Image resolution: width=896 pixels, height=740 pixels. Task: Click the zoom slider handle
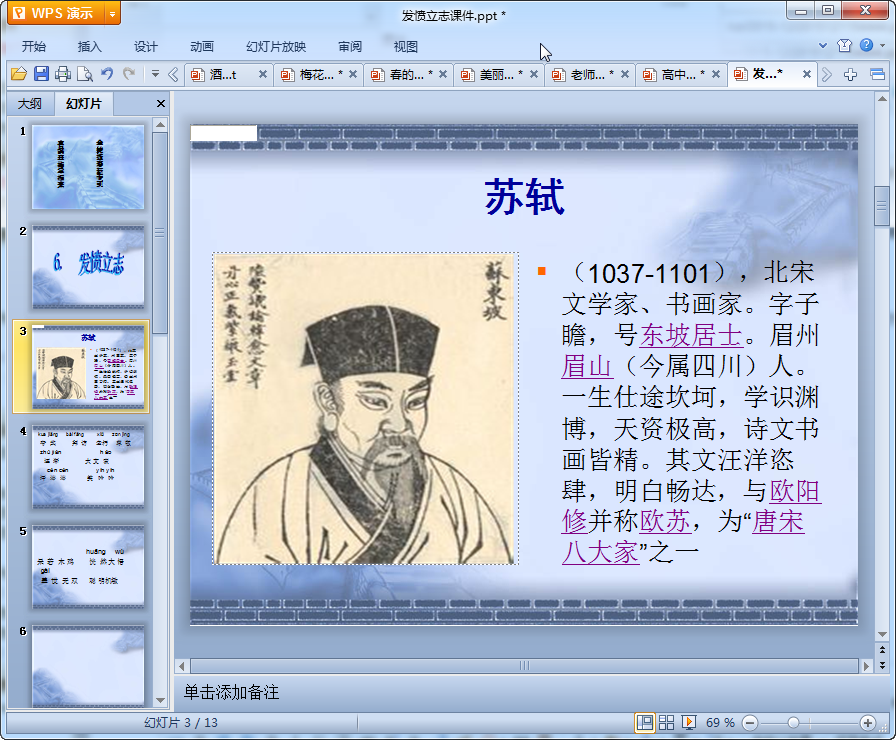[x=793, y=723]
